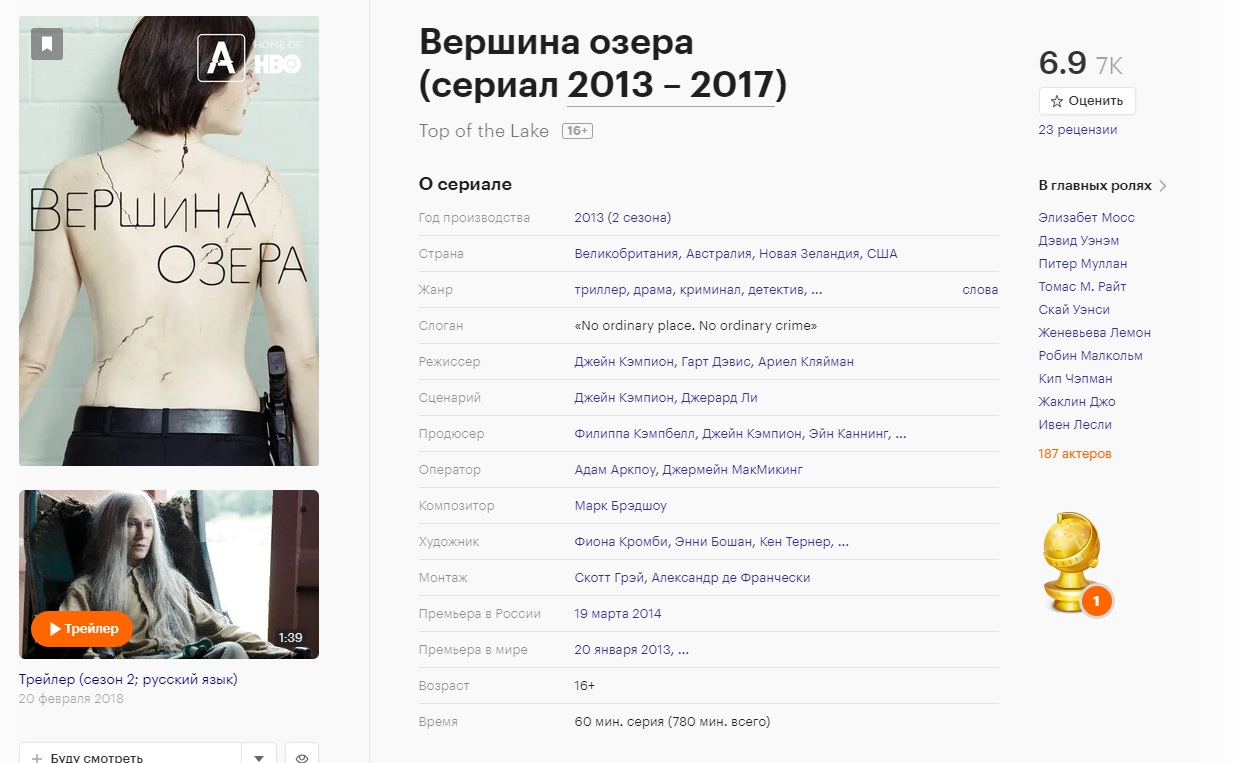Open actor Элизабет Мосс page
Screen dimensions: 1237x763
pyautogui.click(x=1087, y=218)
